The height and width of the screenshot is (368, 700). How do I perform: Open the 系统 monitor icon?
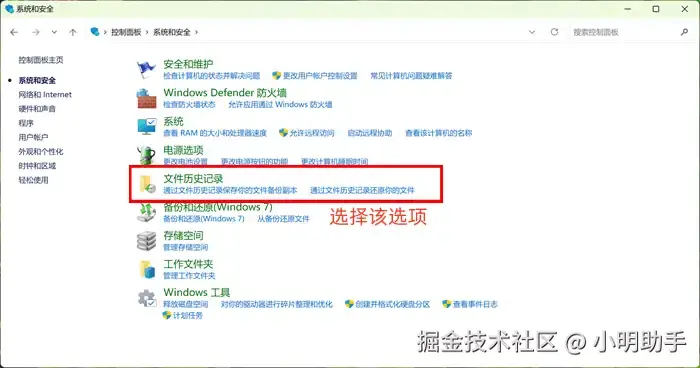coord(147,127)
